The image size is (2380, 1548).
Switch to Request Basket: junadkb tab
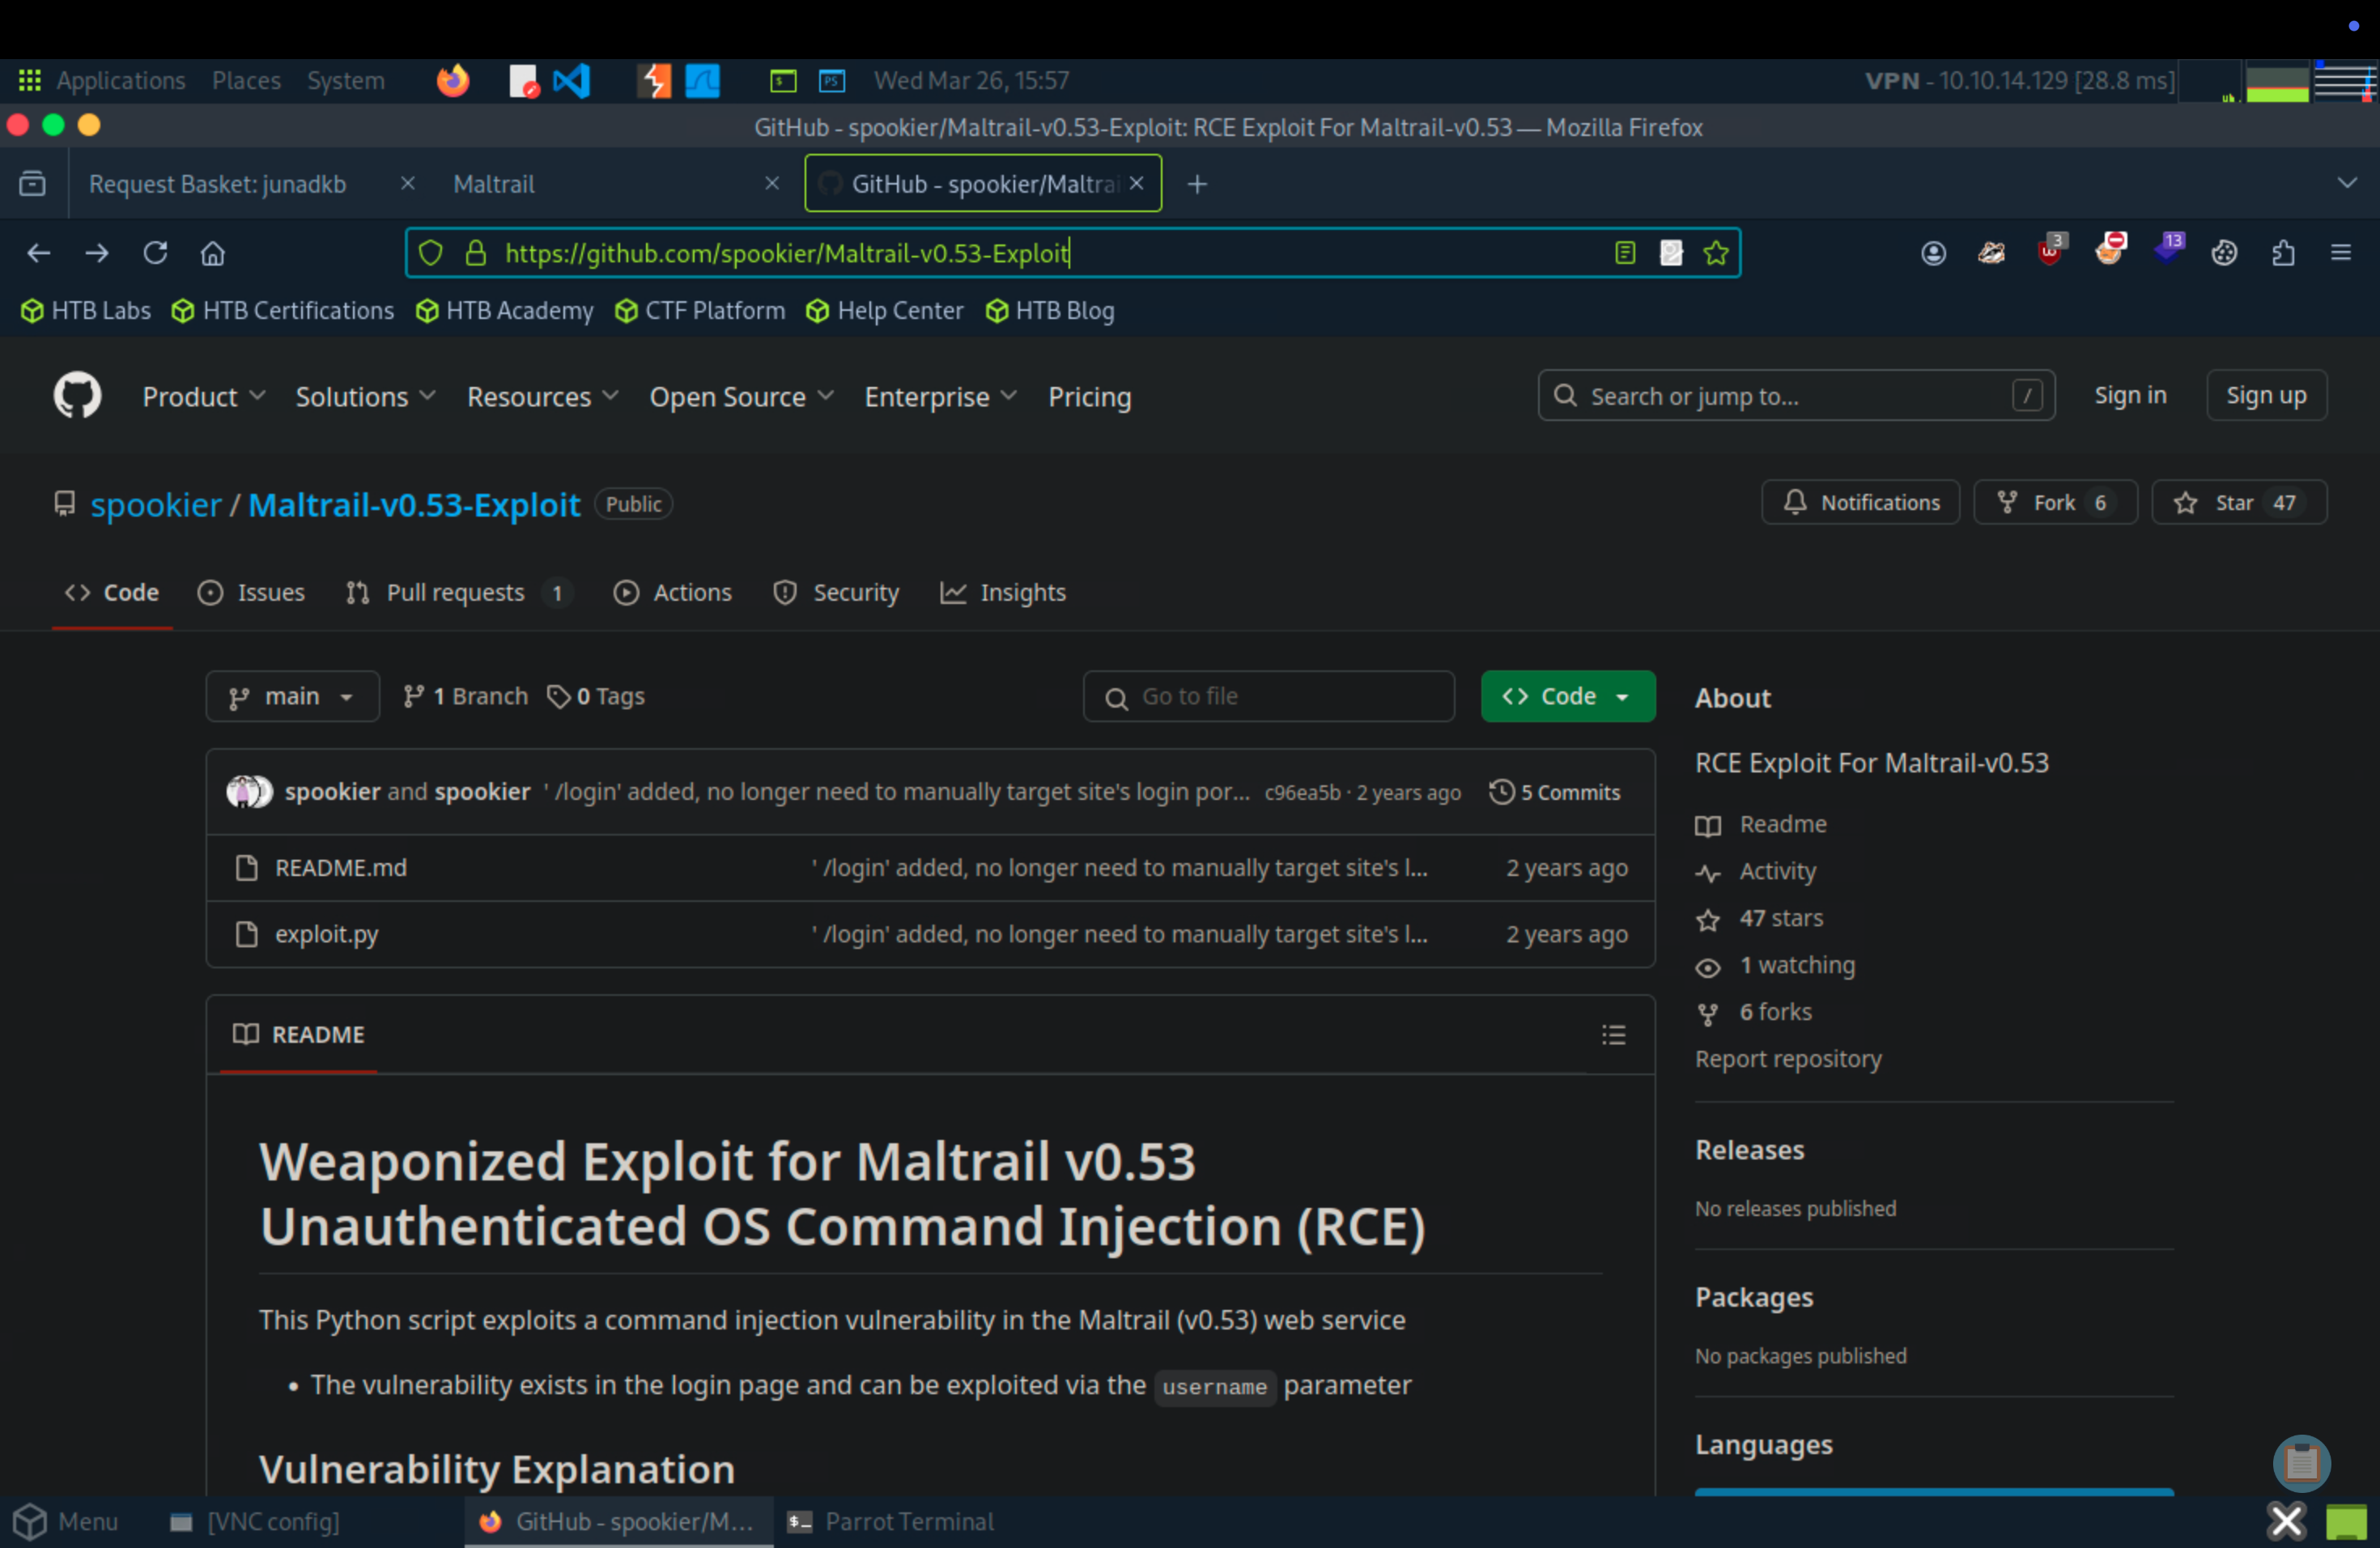[x=250, y=184]
